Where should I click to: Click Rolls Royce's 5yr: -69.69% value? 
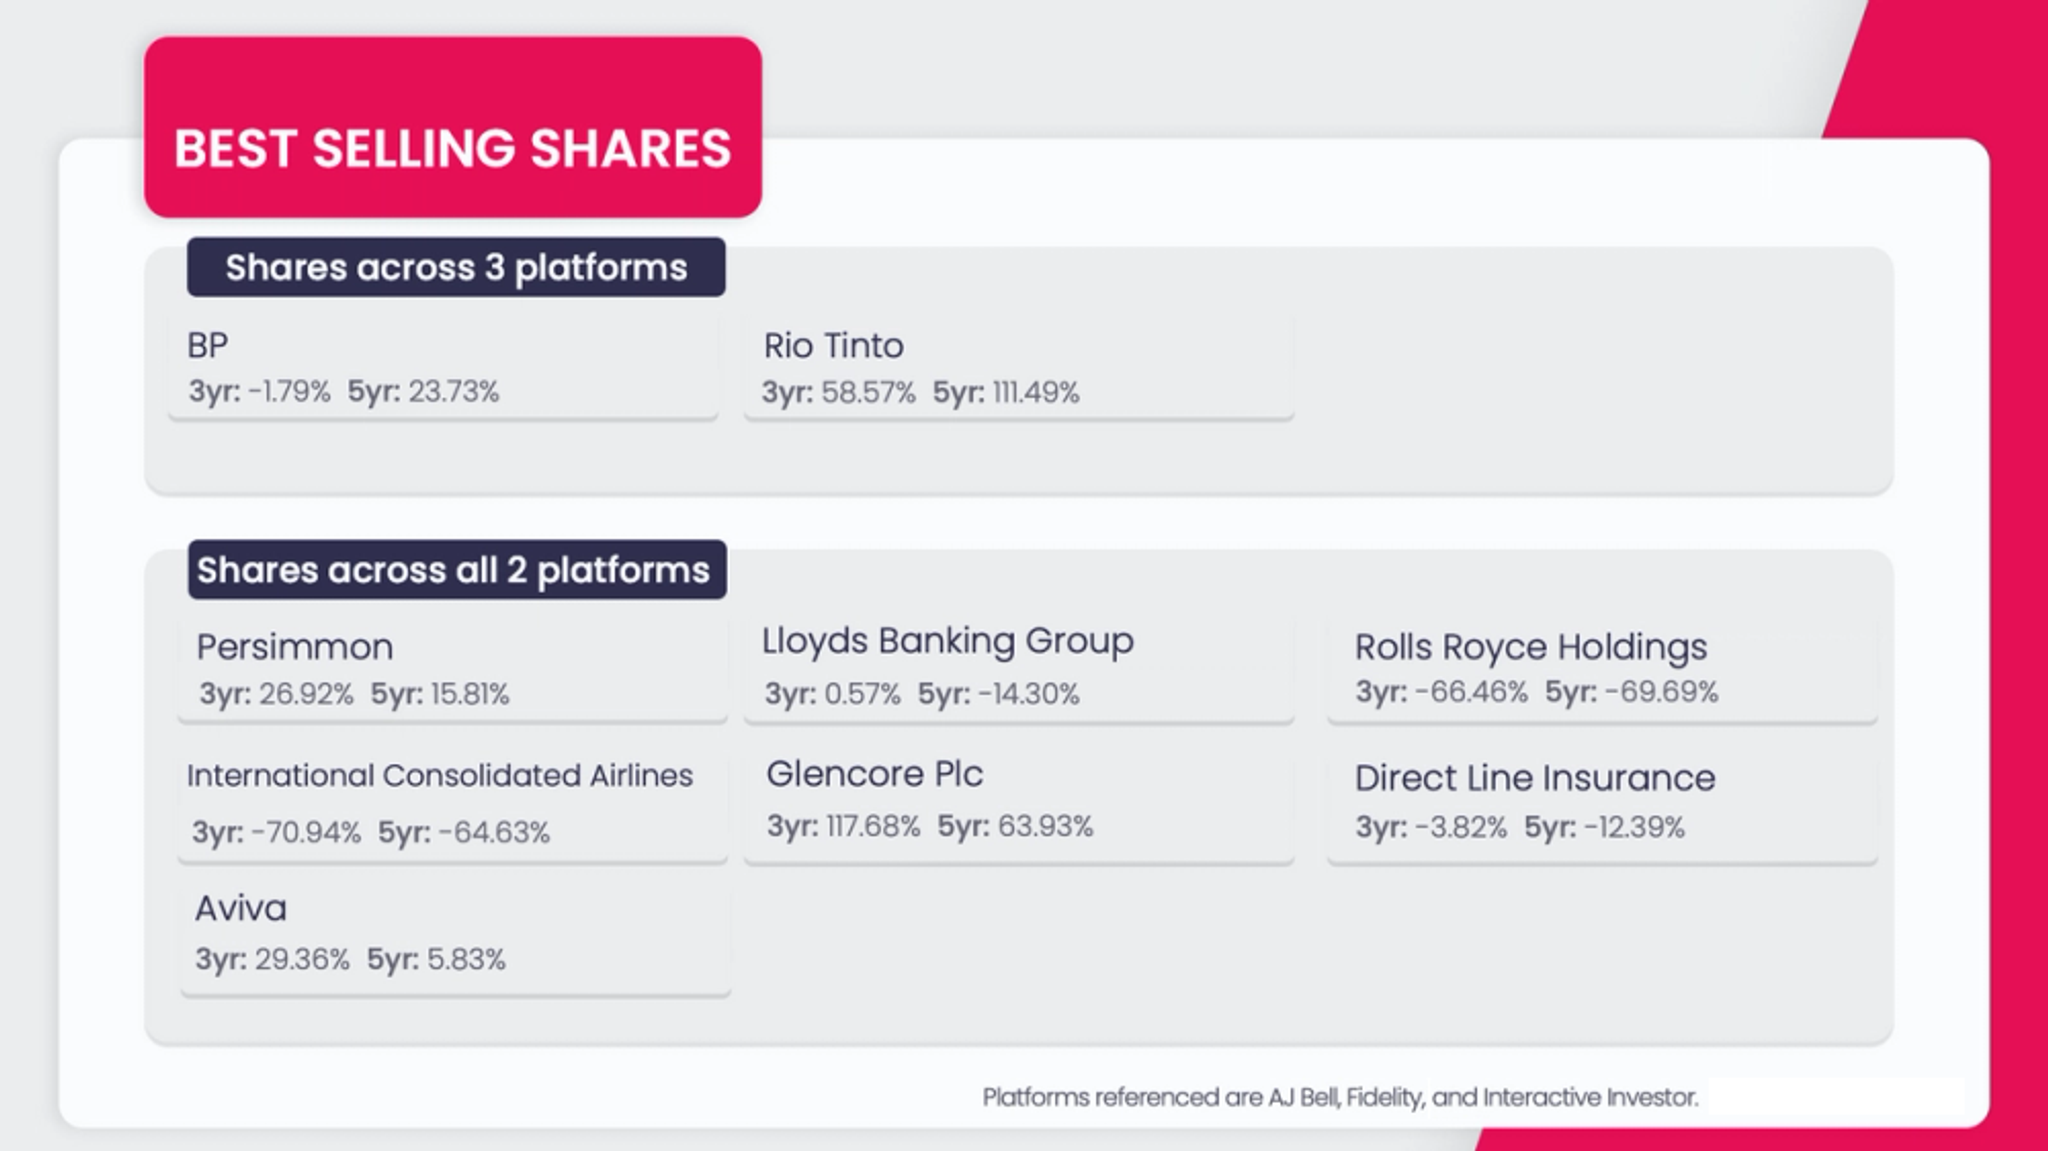coord(1631,692)
